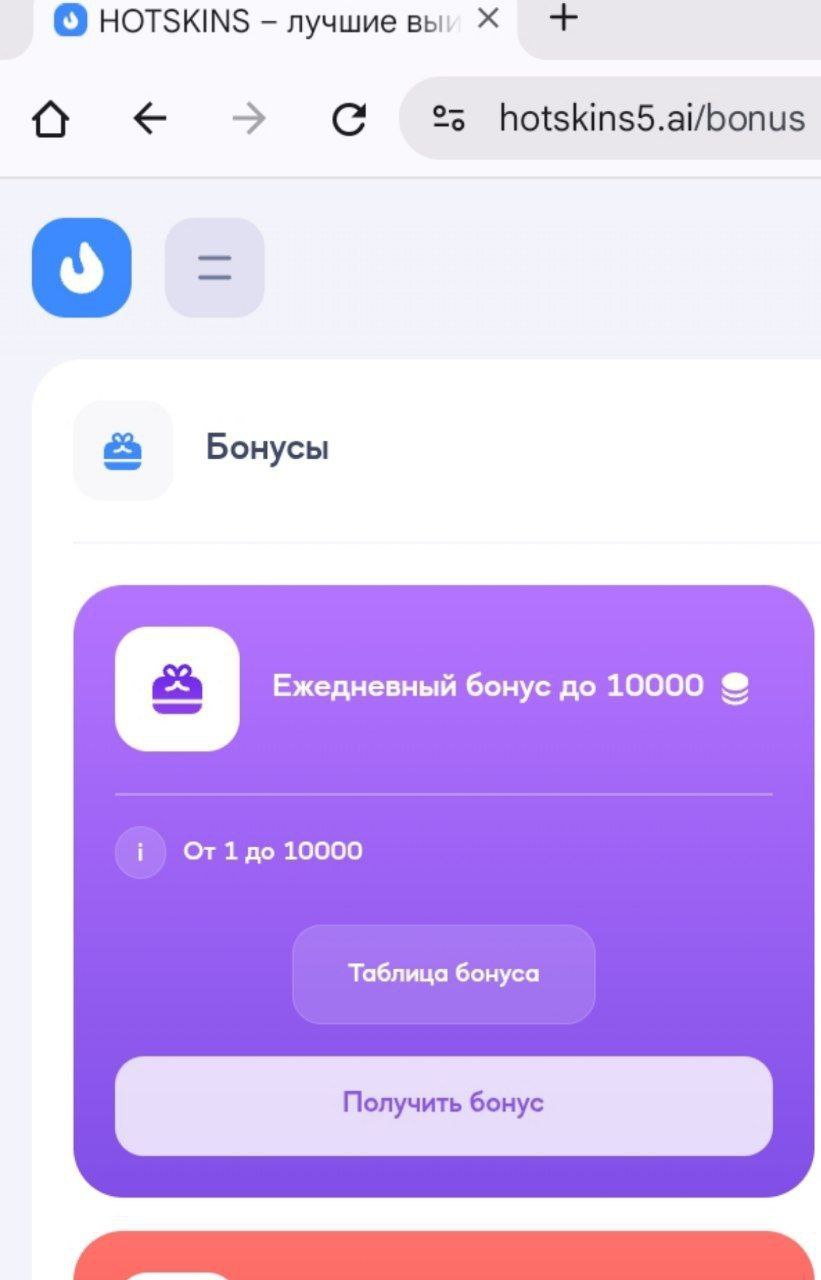The width and height of the screenshot is (821, 1280).
Task: Close the HOTSKINS browser tab
Action: [488, 18]
